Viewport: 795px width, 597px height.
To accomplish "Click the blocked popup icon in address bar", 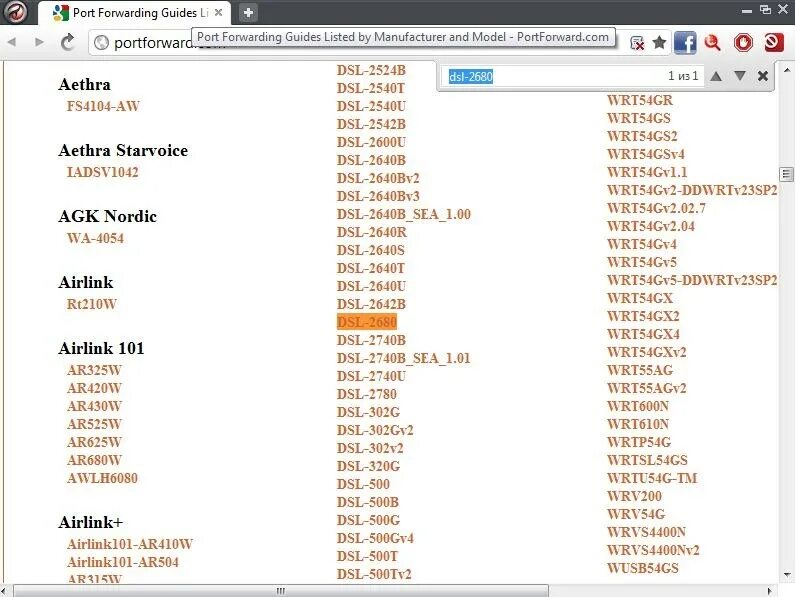I will pyautogui.click(x=637, y=43).
